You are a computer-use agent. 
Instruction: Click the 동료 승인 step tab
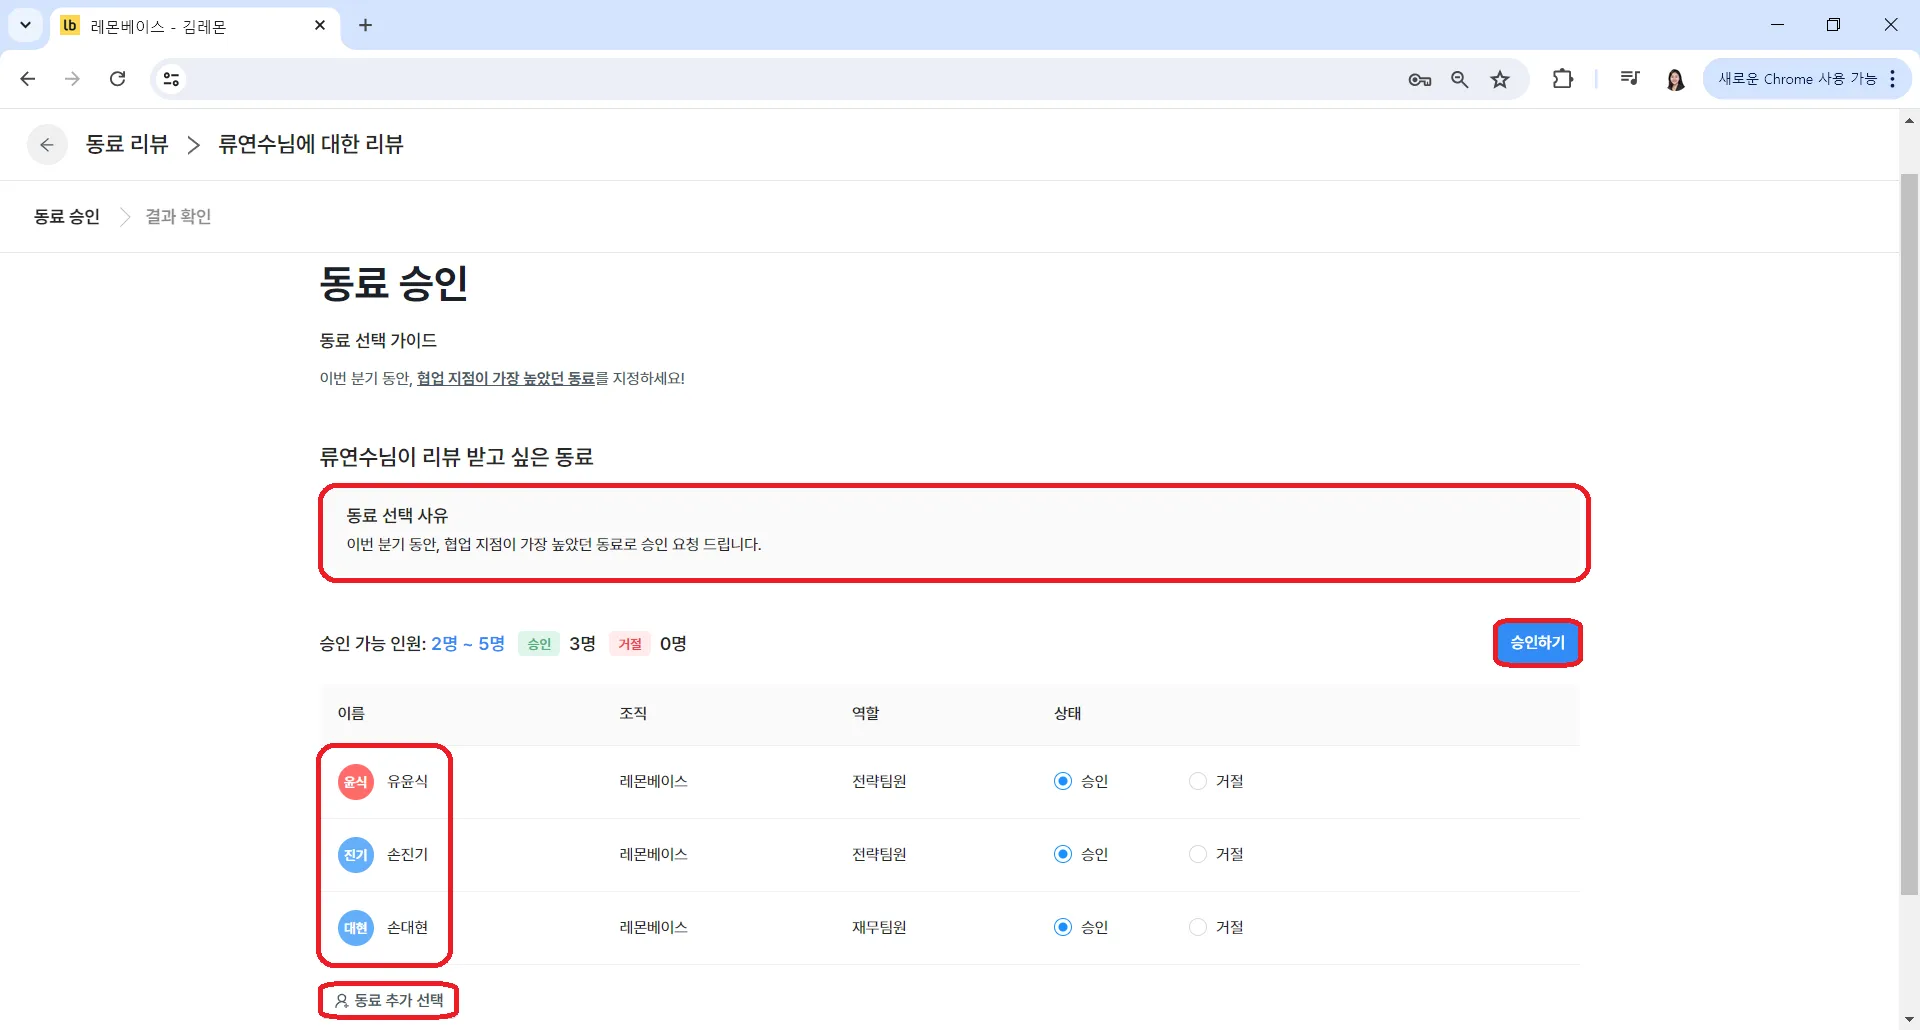67,217
